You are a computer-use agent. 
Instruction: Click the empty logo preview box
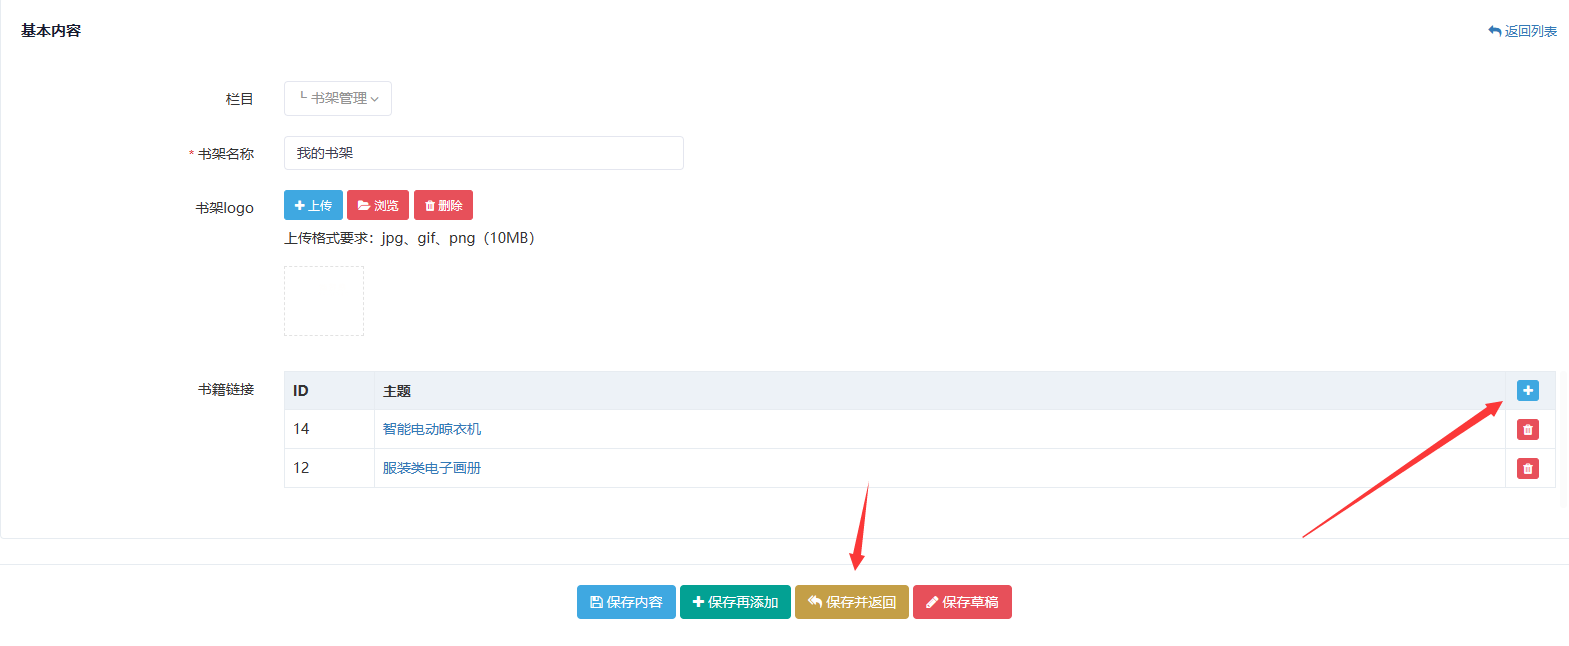pos(324,301)
